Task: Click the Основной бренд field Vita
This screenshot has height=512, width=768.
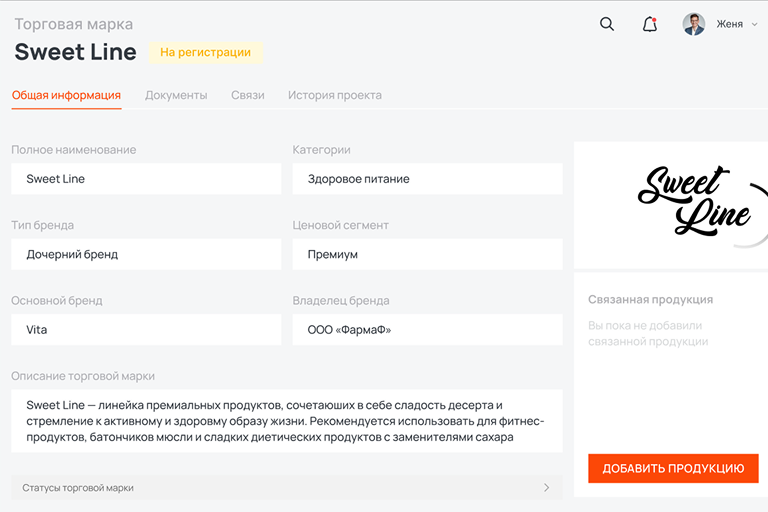Action: (x=146, y=329)
